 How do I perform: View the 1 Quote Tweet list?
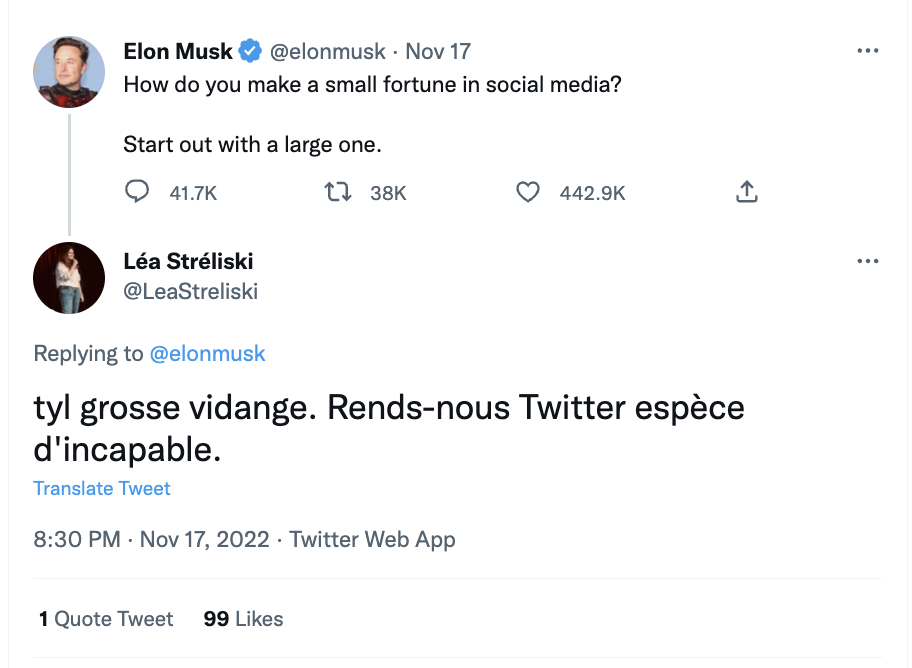[x=106, y=619]
